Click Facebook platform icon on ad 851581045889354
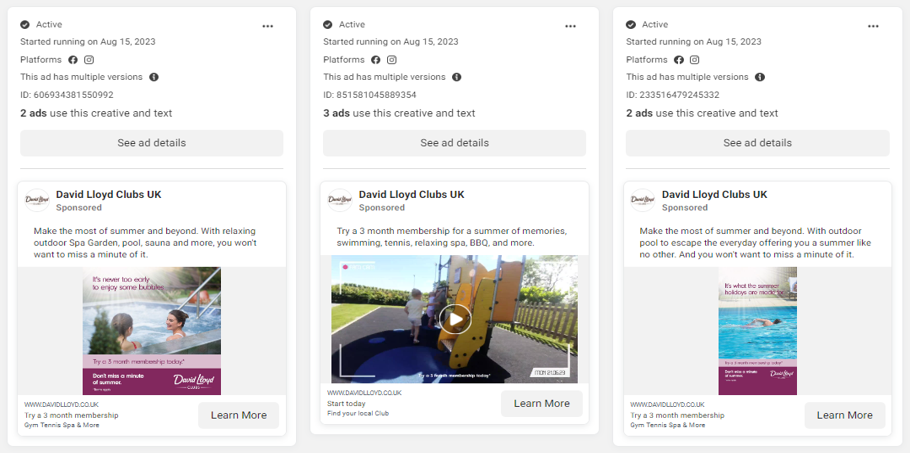The width and height of the screenshot is (910, 453). point(375,60)
